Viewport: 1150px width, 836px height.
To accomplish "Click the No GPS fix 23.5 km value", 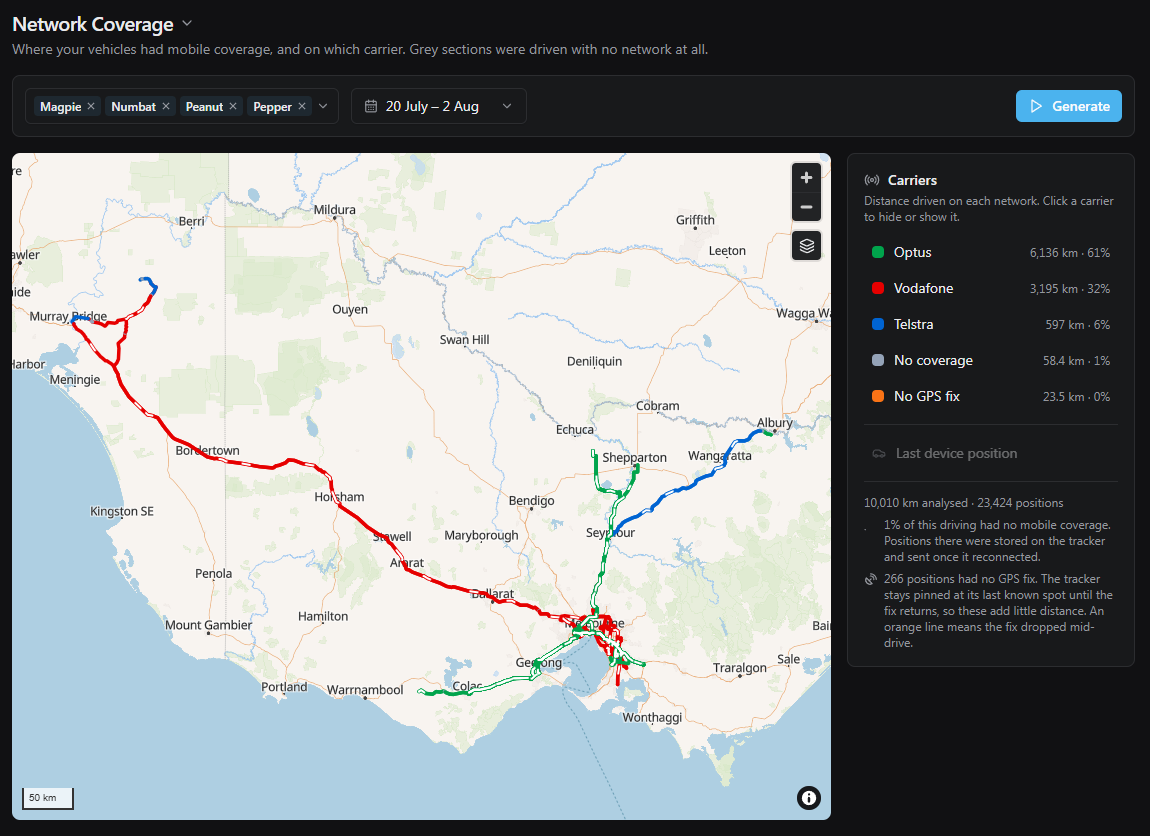I will 1076,397.
